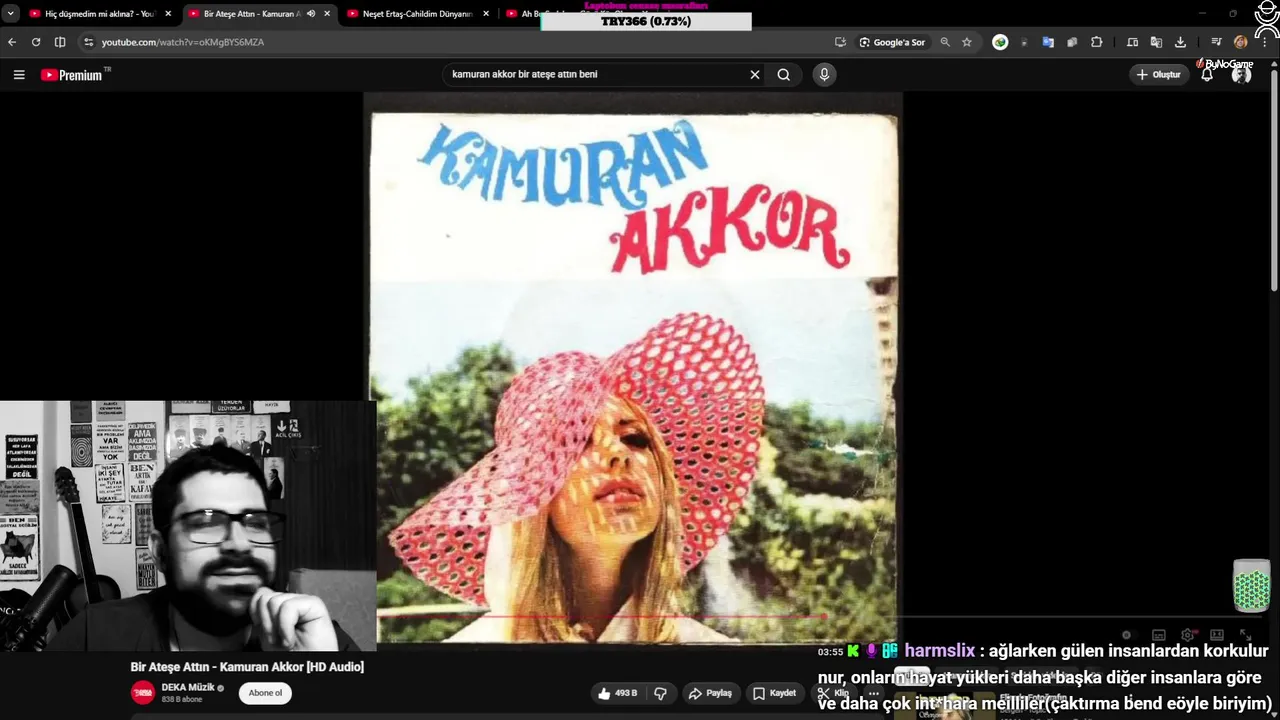Click the address bar URL

183,42
